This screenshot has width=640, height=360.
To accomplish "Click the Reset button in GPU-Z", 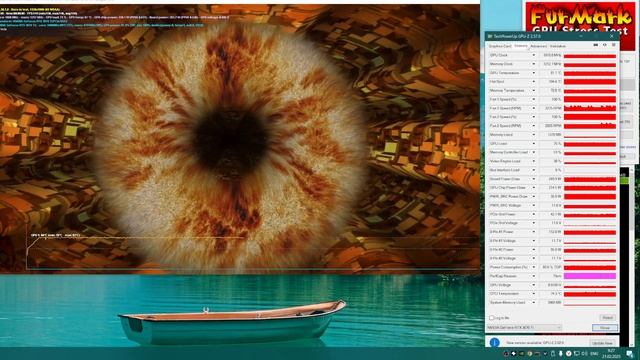I will pyautogui.click(x=607, y=318).
